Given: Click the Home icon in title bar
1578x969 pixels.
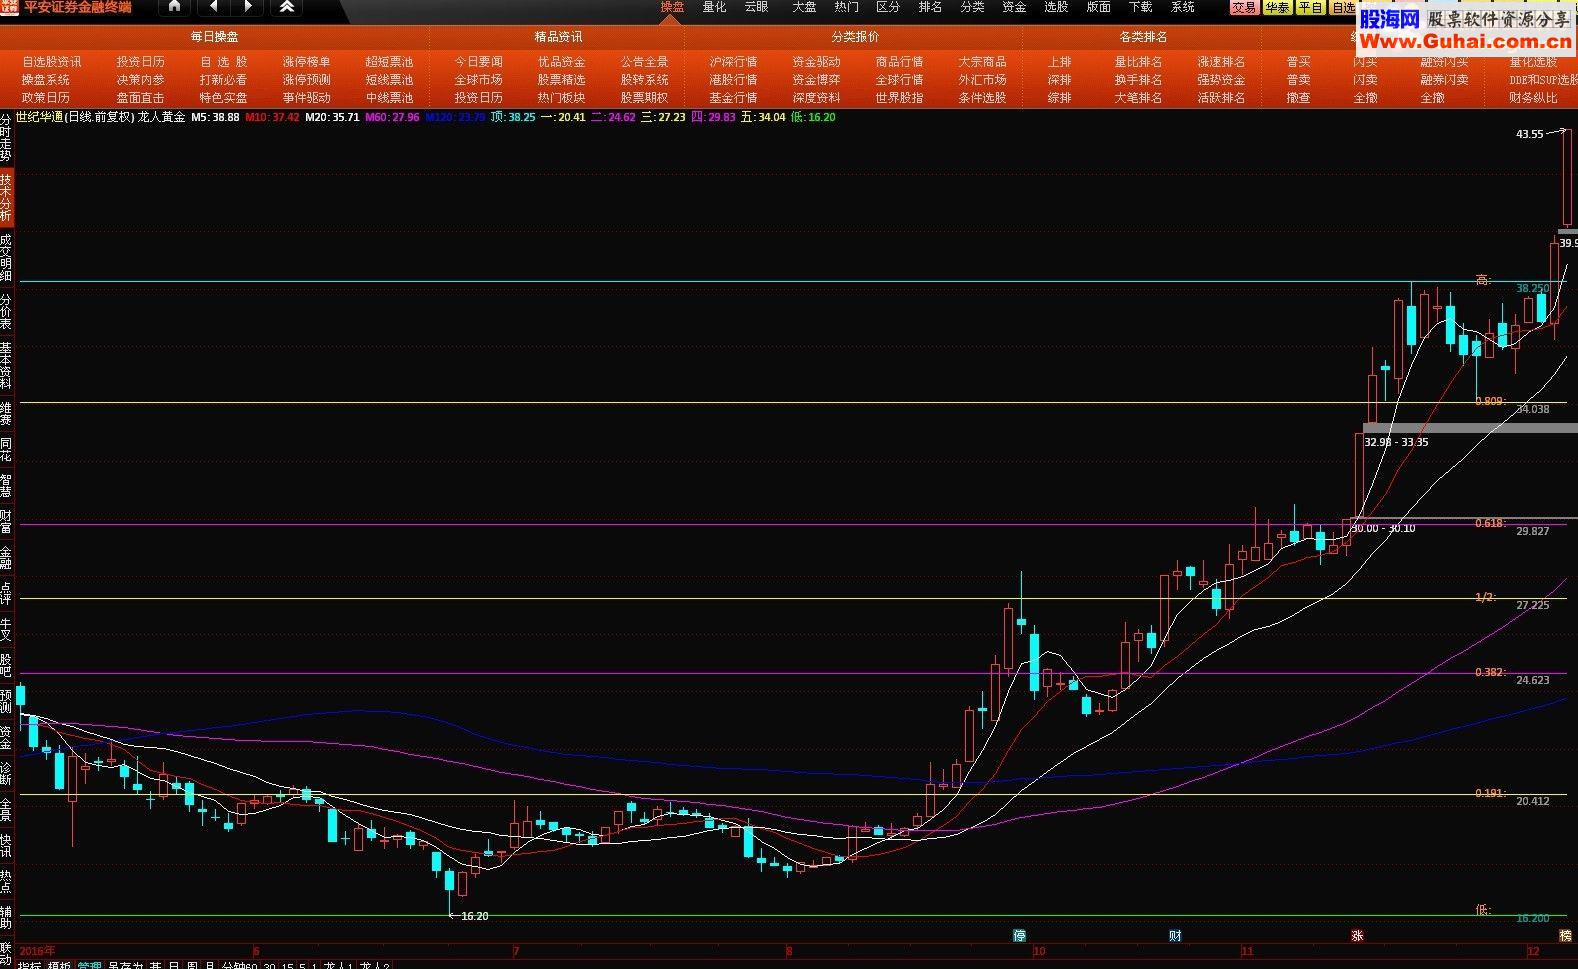Looking at the screenshot, I should click(x=174, y=7).
